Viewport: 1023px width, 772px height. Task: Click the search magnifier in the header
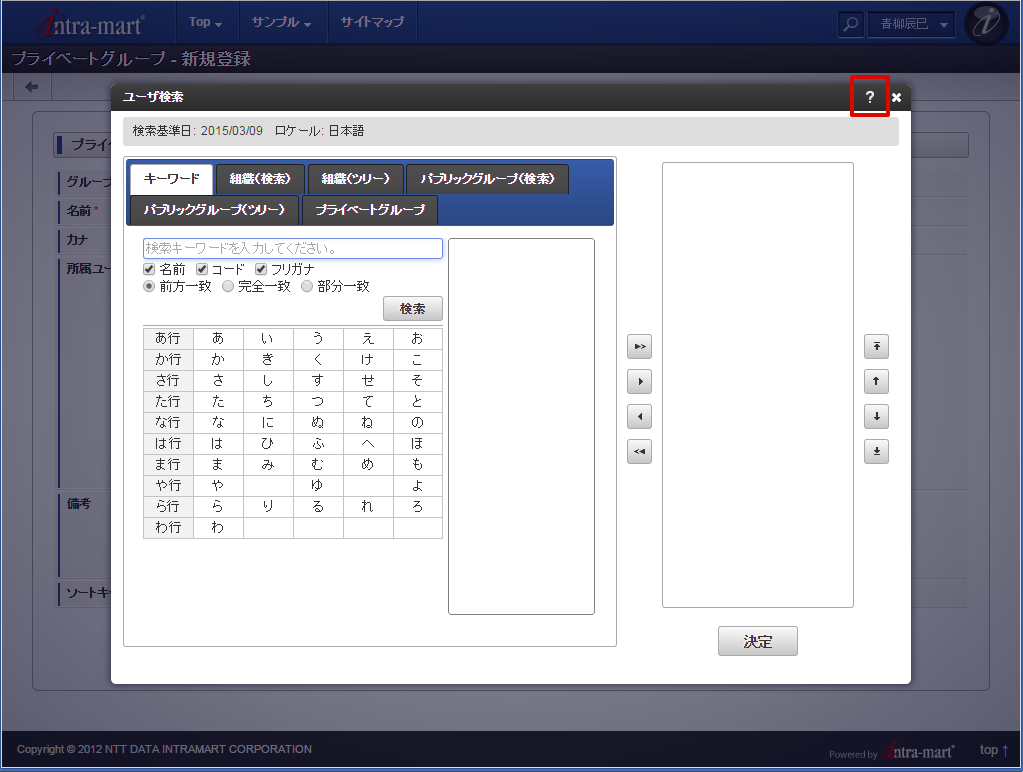[x=849, y=23]
